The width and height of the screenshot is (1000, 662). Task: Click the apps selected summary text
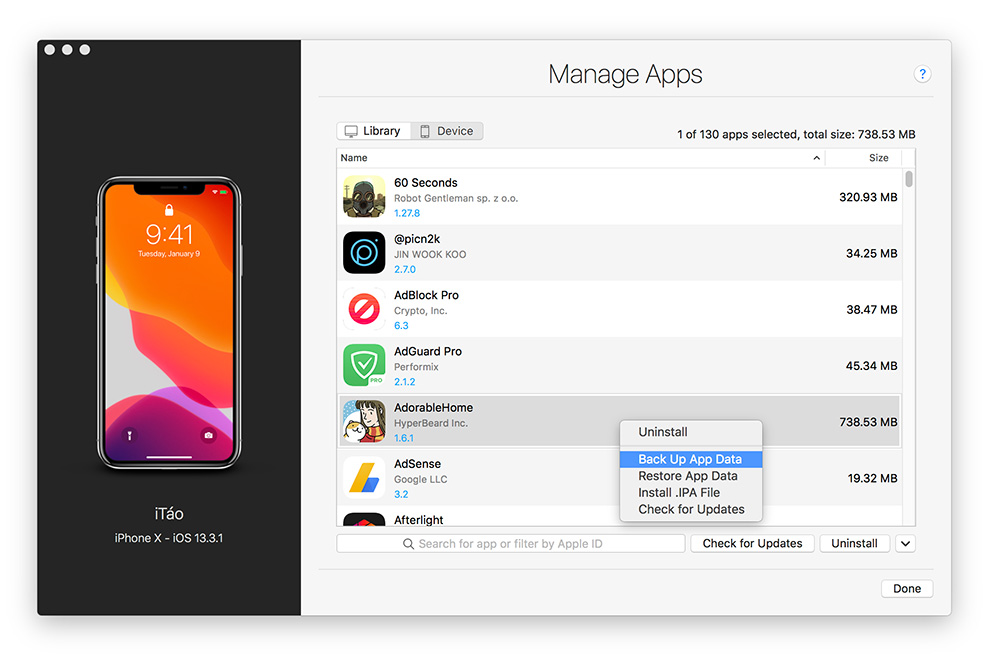[x=796, y=134]
